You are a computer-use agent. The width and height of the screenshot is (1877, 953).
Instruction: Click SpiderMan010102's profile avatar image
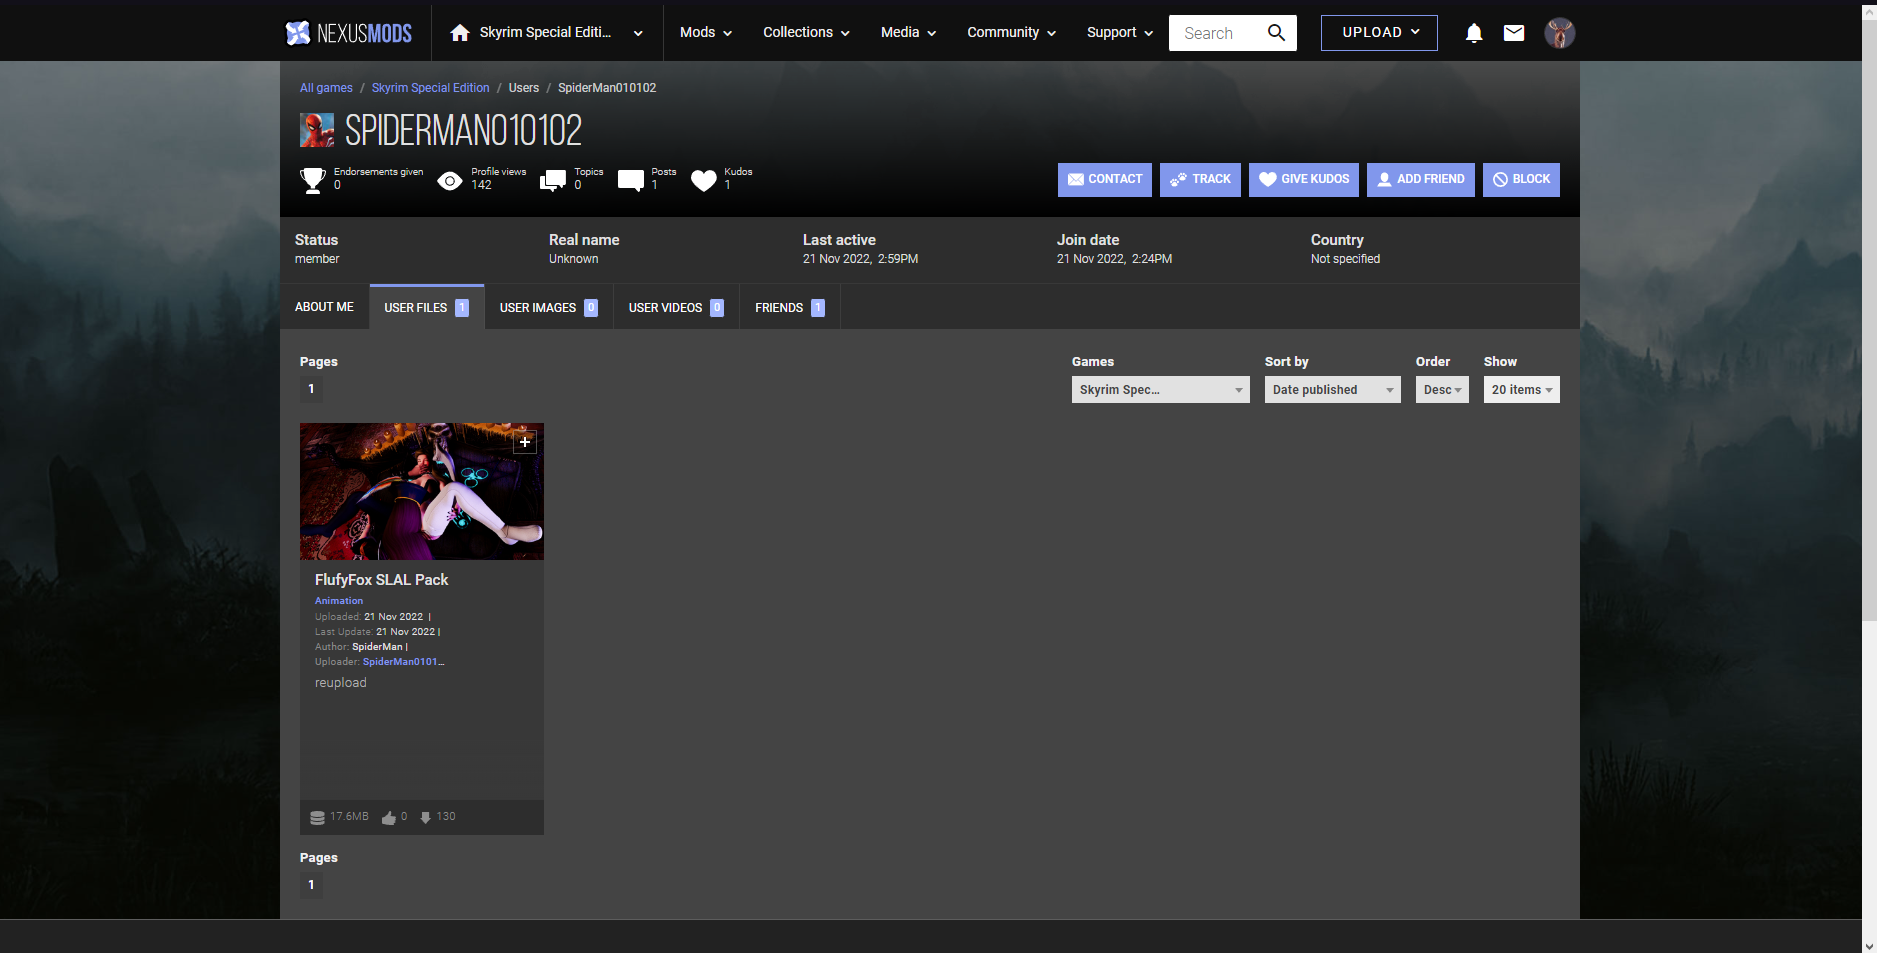tap(317, 130)
